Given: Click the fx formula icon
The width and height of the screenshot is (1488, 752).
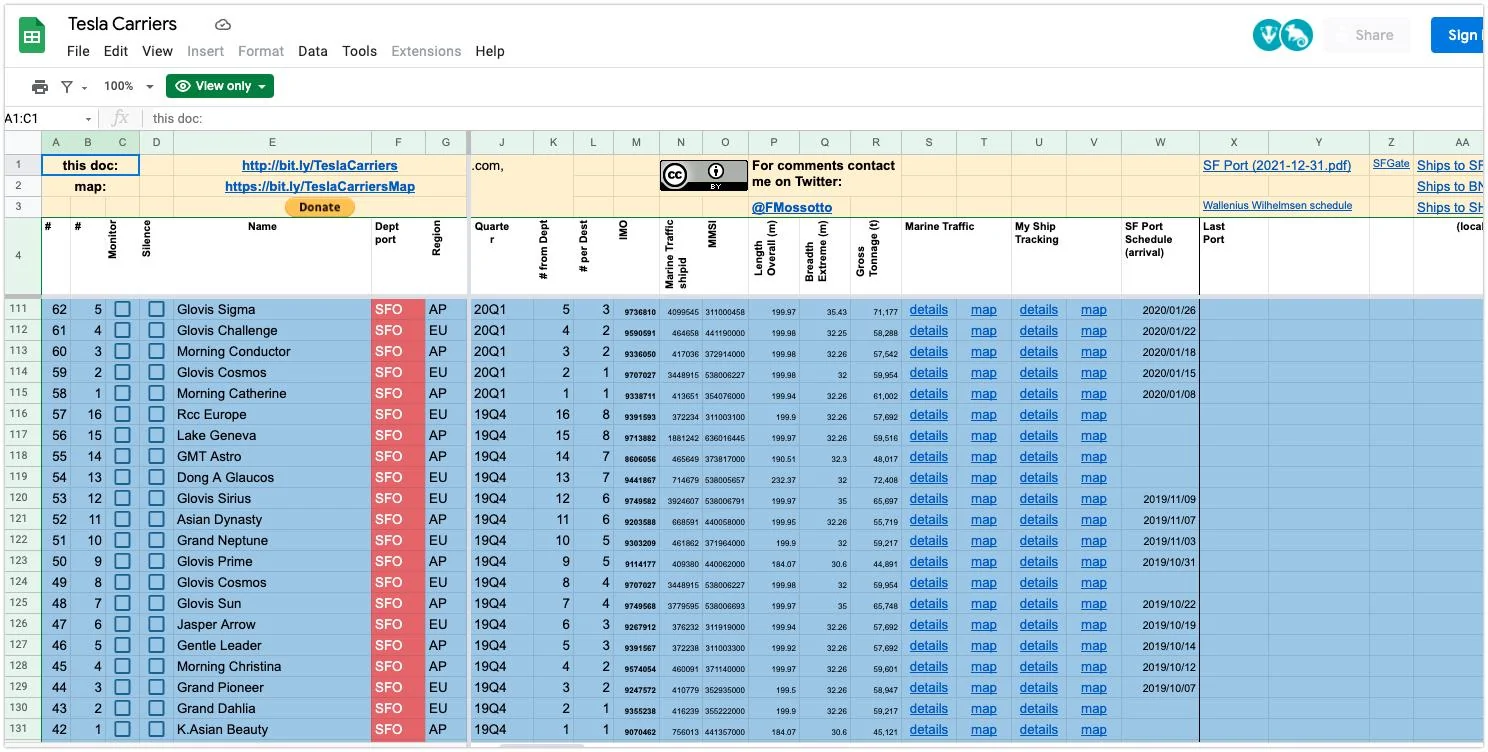Looking at the screenshot, I should coord(120,118).
